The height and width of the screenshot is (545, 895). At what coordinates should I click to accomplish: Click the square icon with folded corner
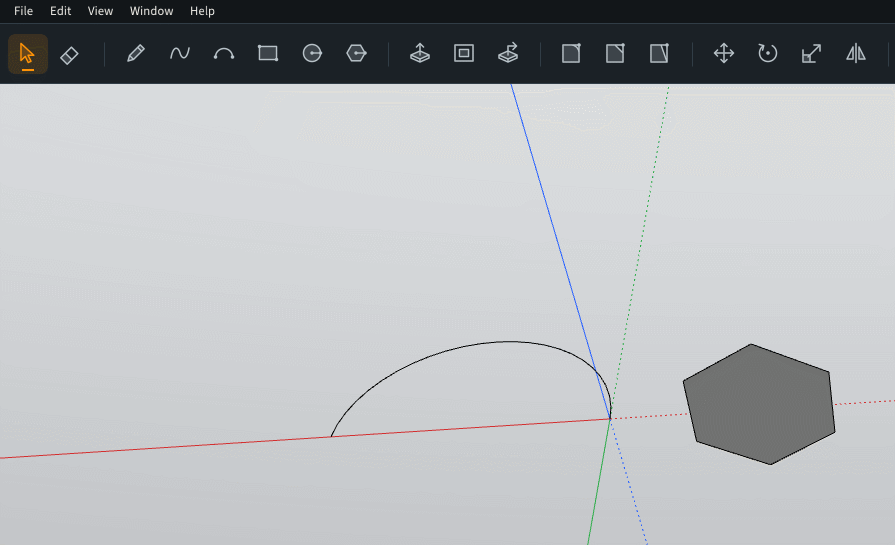[615, 54]
